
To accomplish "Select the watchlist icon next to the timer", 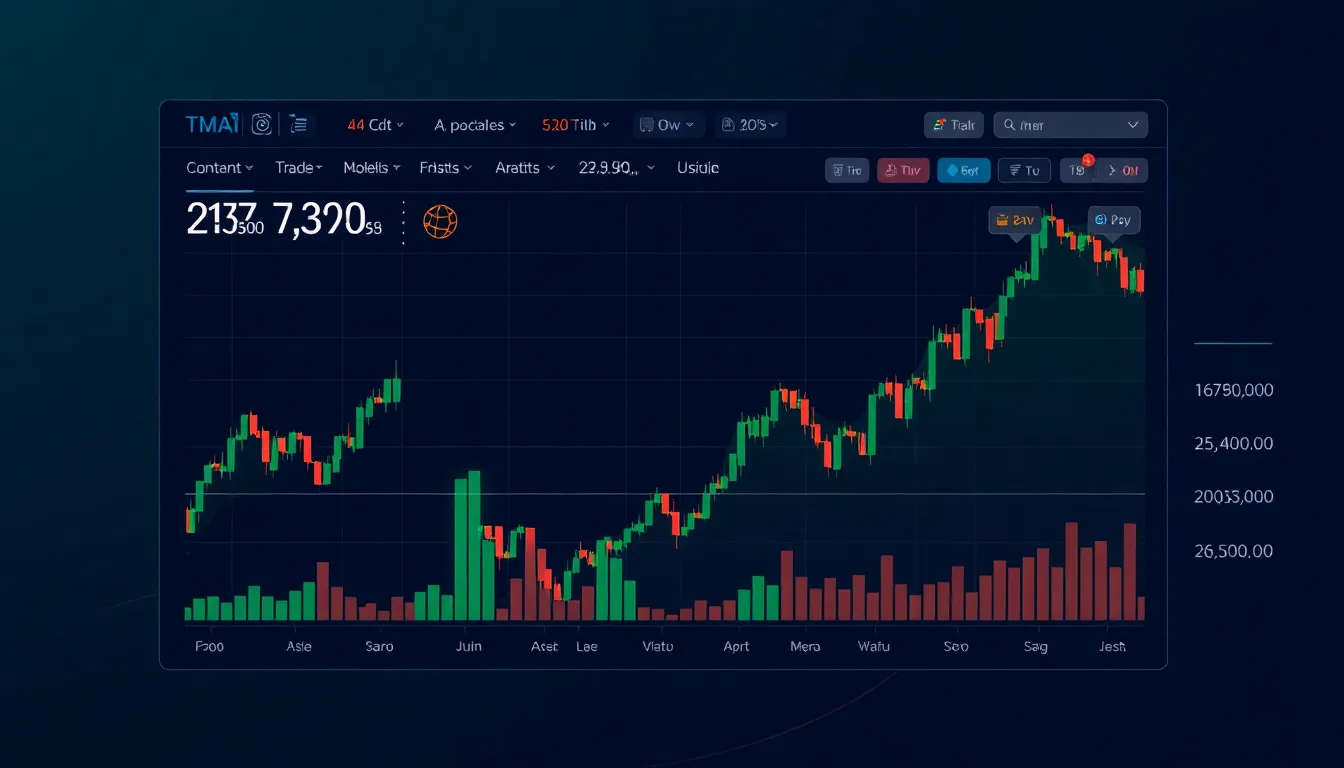I will click(x=297, y=124).
